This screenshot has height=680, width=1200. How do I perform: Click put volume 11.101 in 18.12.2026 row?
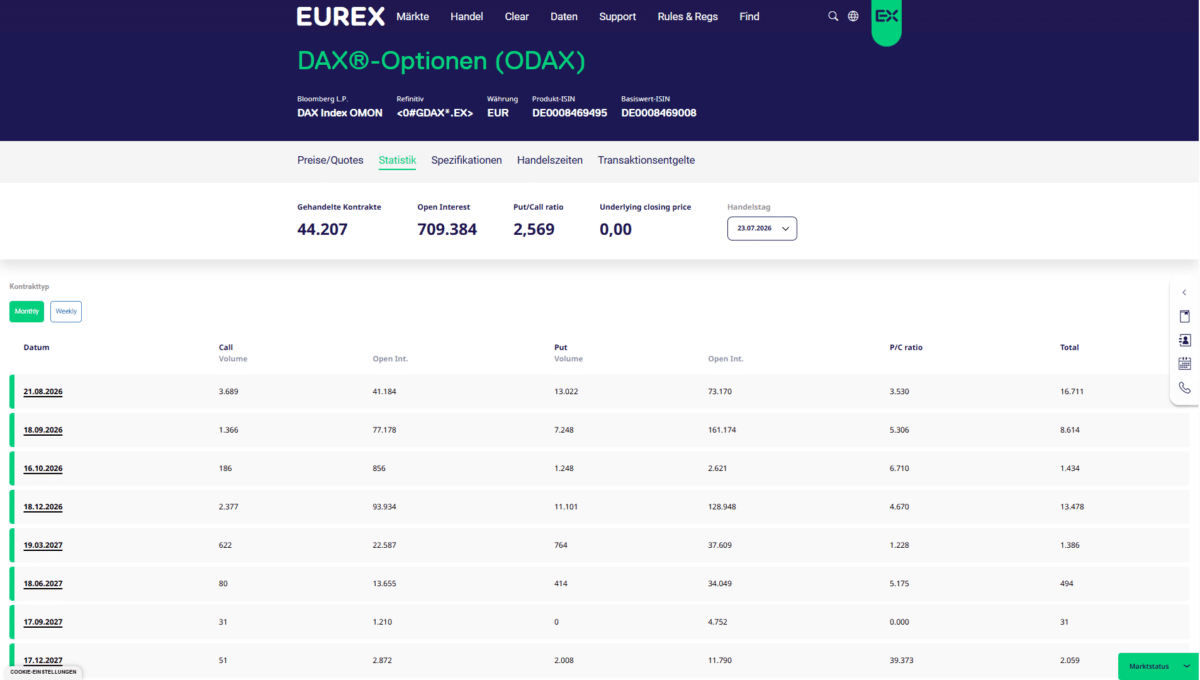(x=566, y=507)
